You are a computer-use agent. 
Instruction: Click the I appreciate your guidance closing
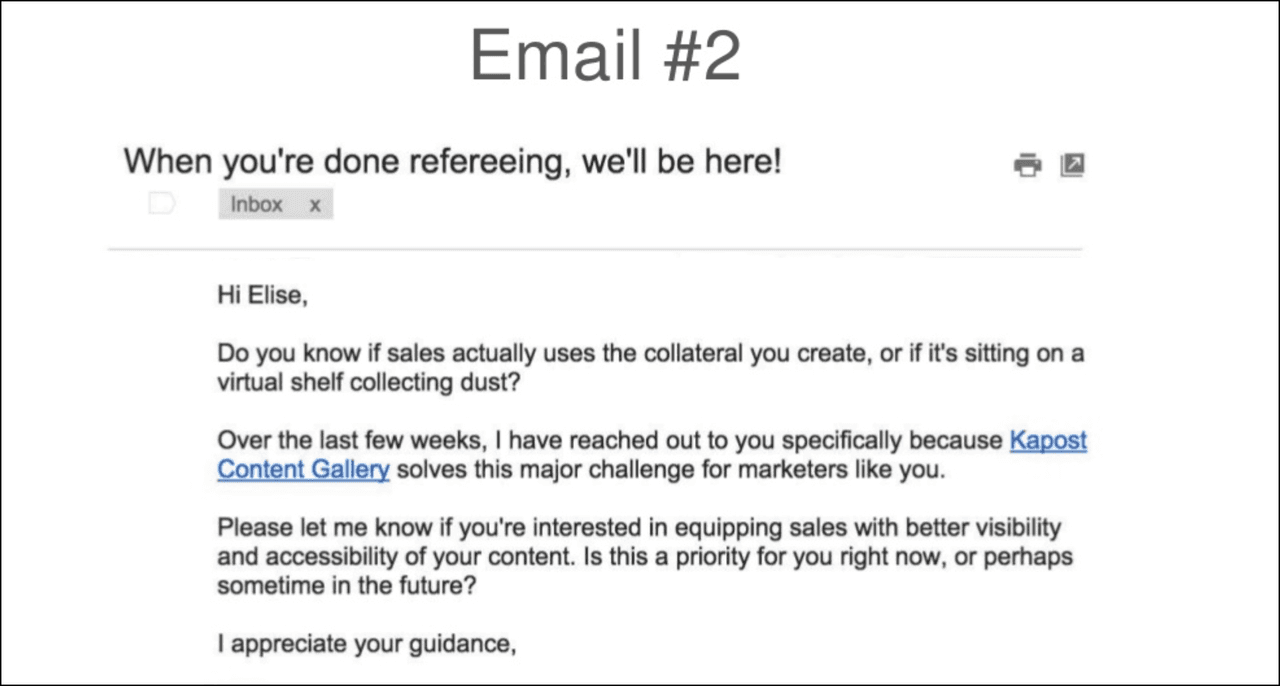pyautogui.click(x=366, y=643)
